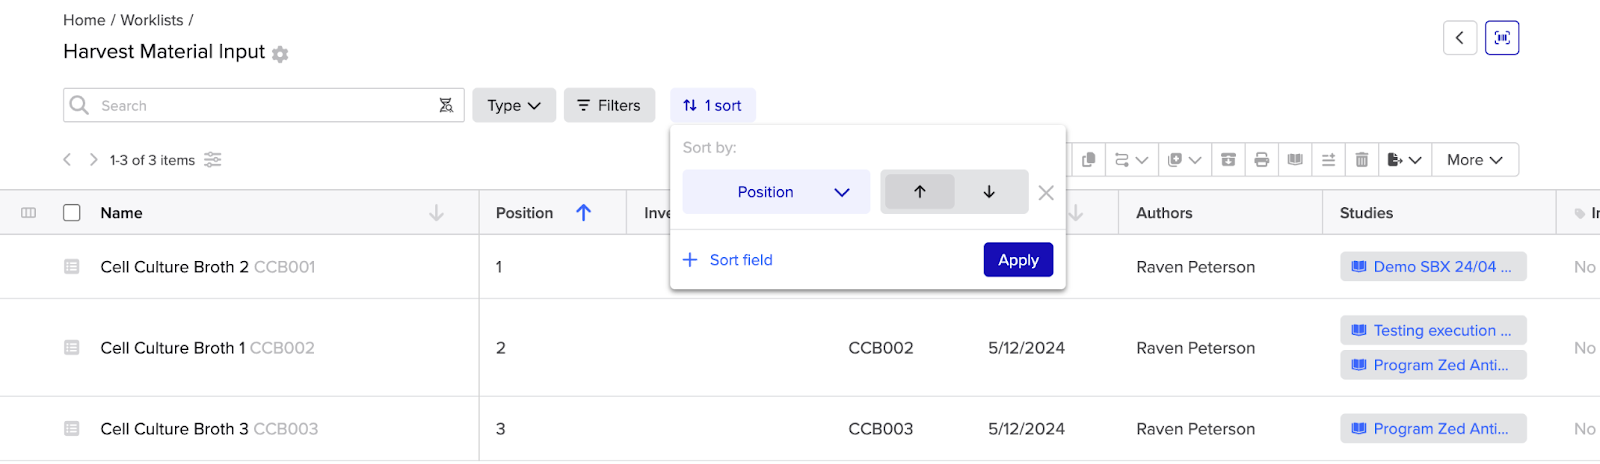Navigate to Worklists breadcrumb
Image resolution: width=1600 pixels, height=464 pixels.
click(x=152, y=20)
